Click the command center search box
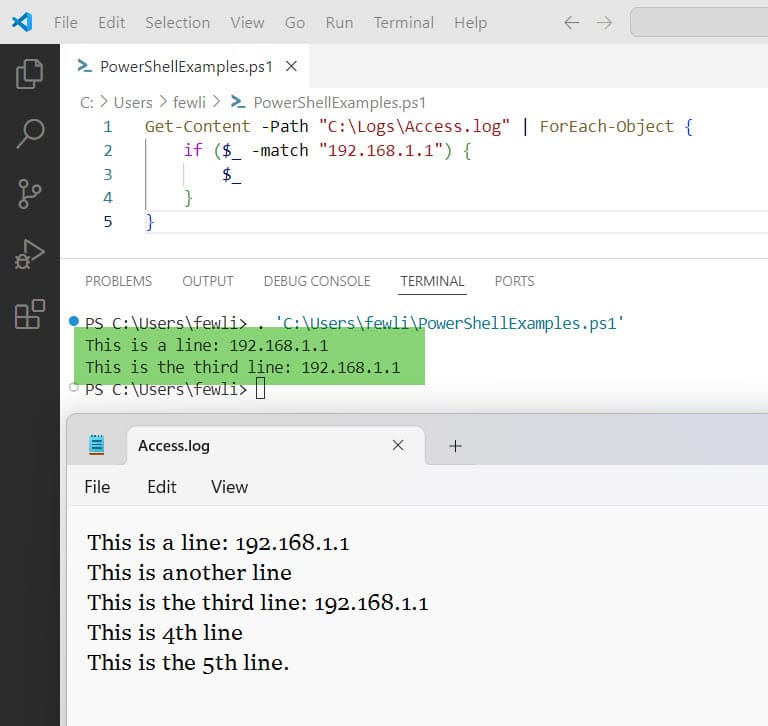This screenshot has width=768, height=726. click(x=699, y=22)
